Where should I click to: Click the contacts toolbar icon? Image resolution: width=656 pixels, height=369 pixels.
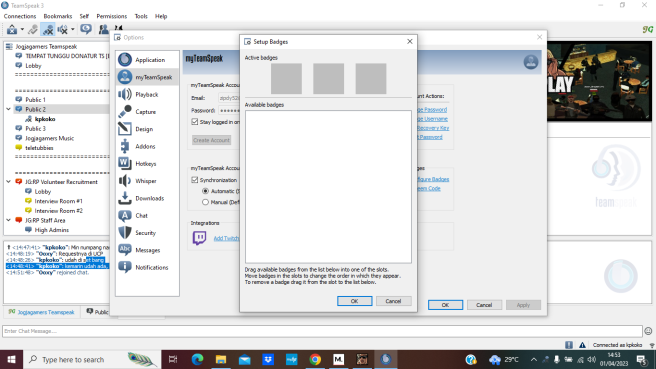103,29
